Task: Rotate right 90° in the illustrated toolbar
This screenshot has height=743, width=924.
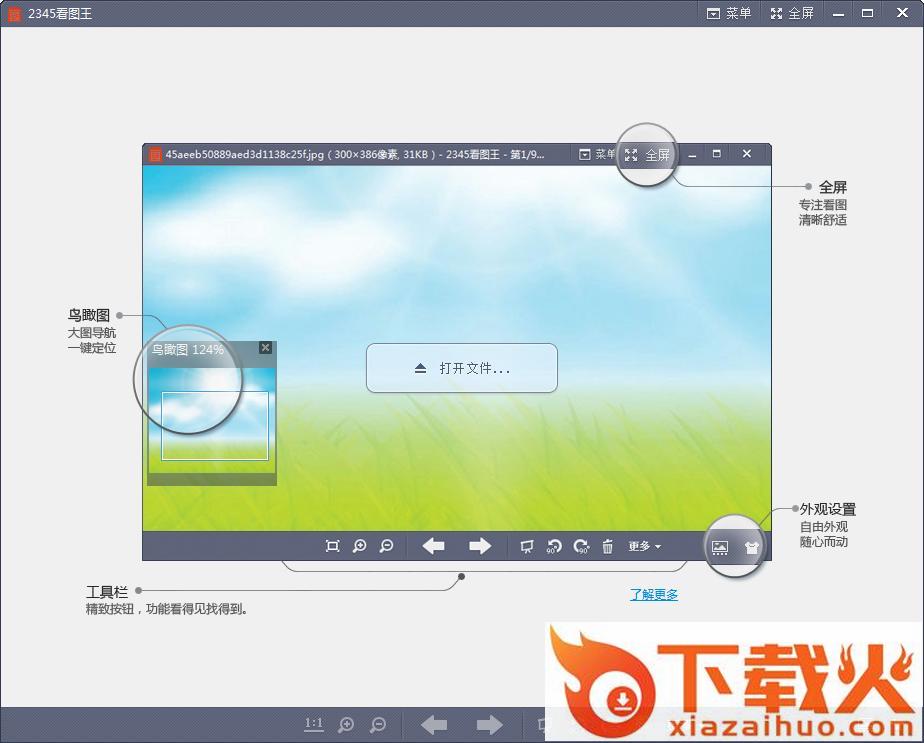Action: (581, 547)
